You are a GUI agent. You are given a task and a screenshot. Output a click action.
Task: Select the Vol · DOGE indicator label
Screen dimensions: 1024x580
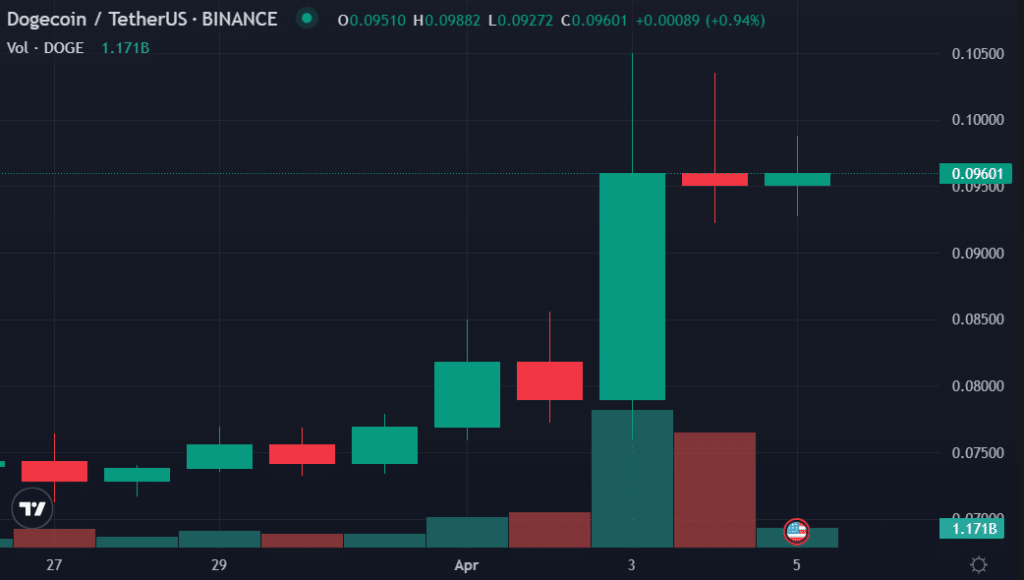coord(45,48)
